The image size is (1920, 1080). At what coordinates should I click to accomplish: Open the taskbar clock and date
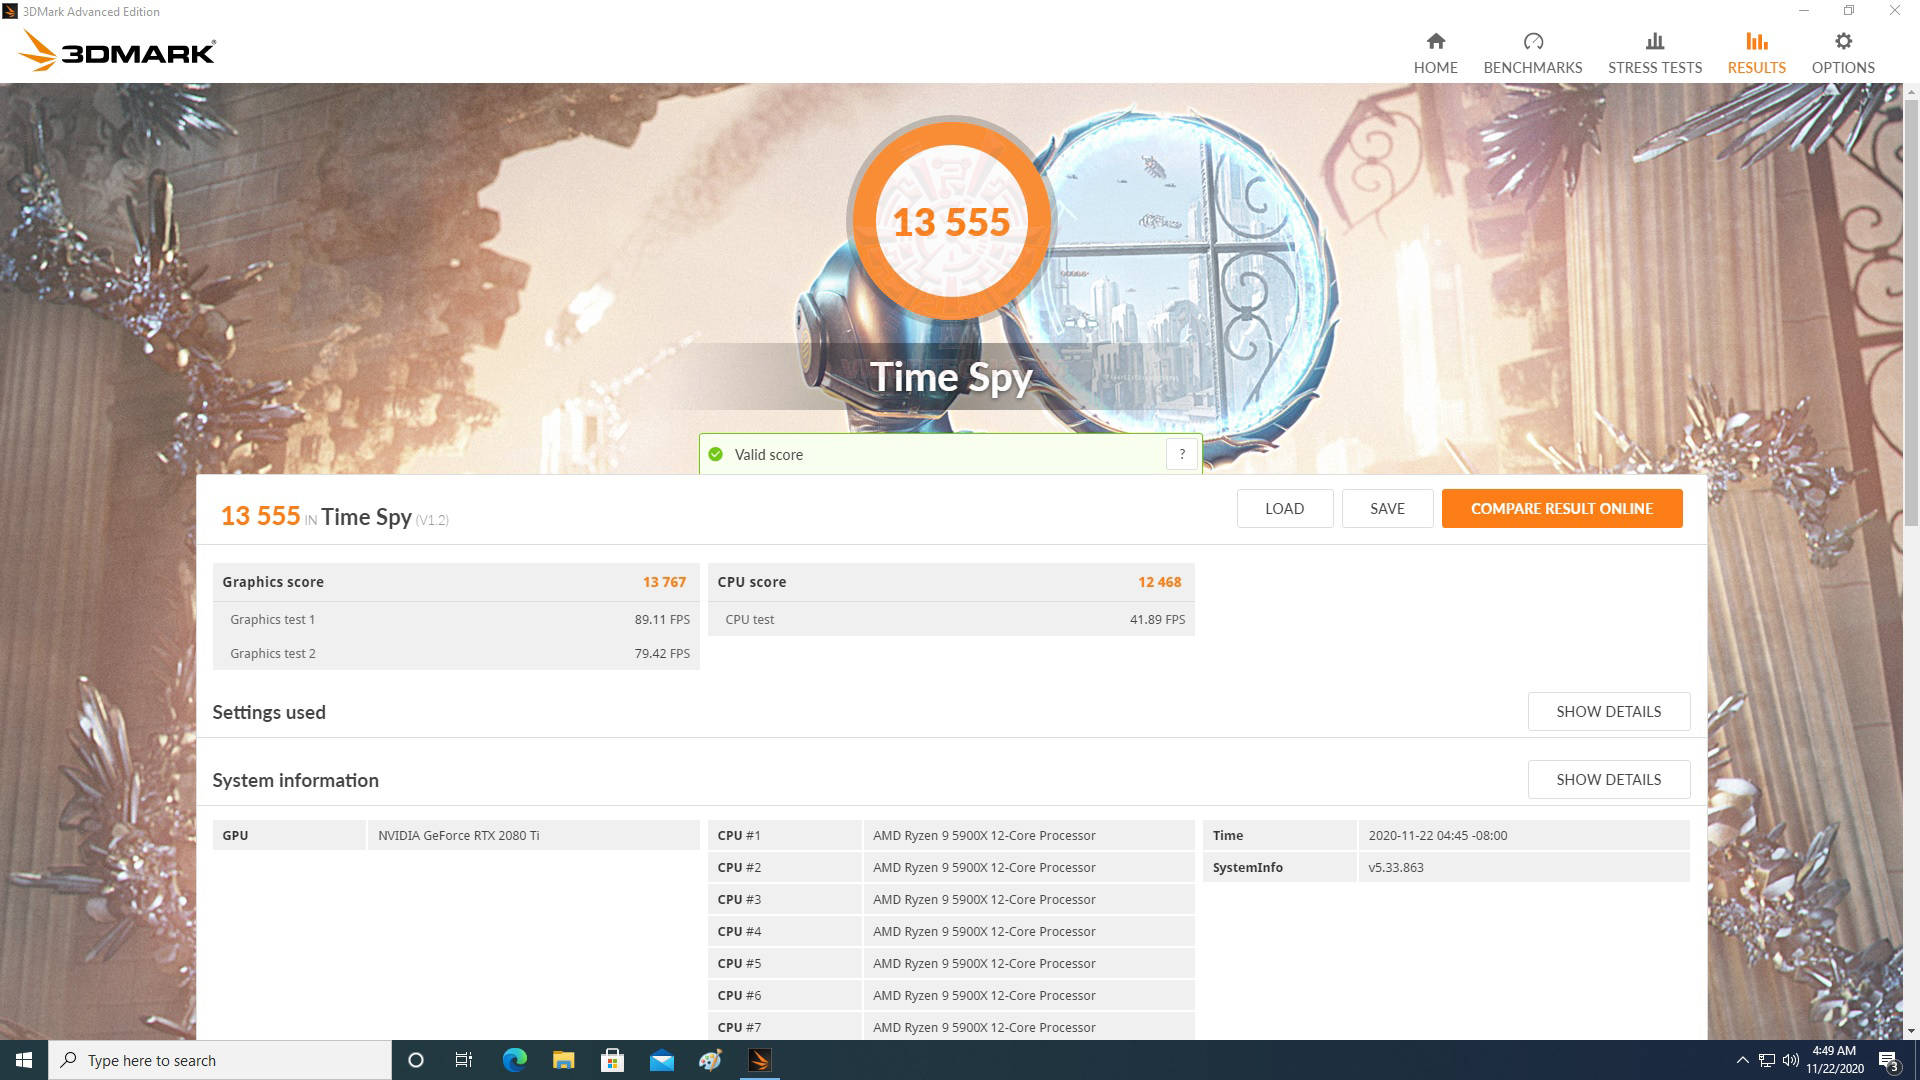(1834, 1060)
